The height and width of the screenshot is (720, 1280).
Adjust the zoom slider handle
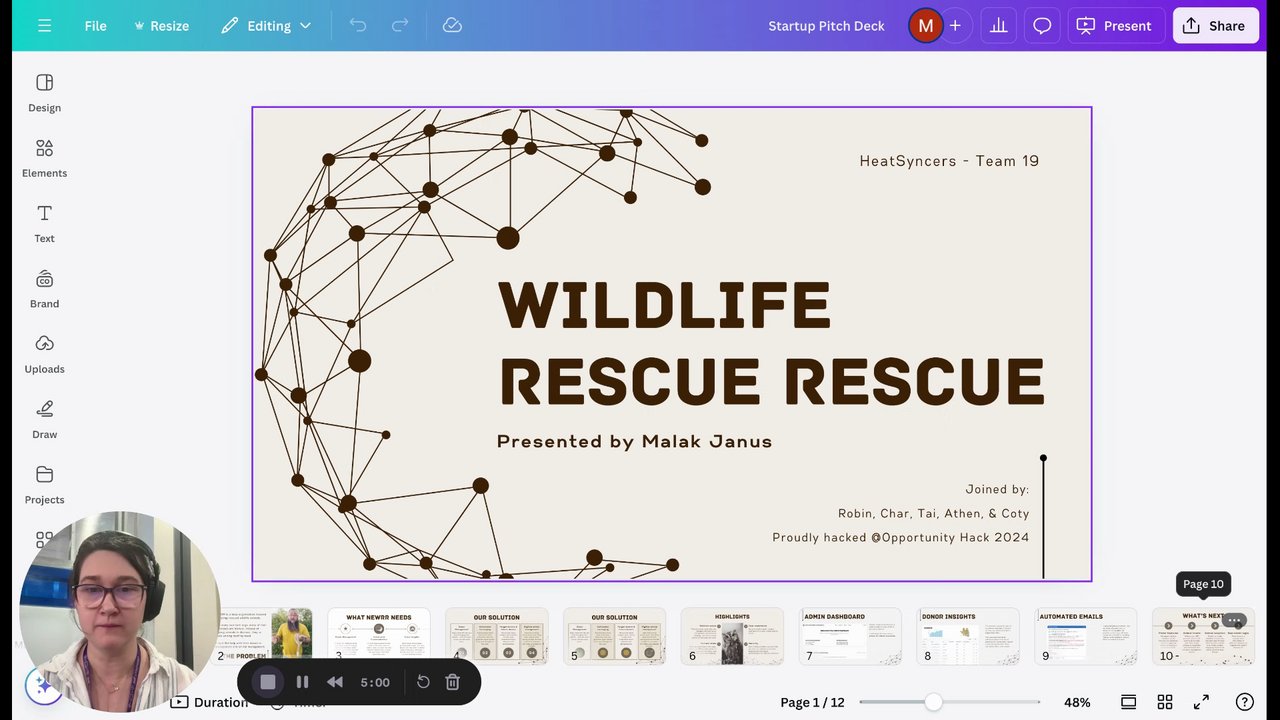click(933, 702)
